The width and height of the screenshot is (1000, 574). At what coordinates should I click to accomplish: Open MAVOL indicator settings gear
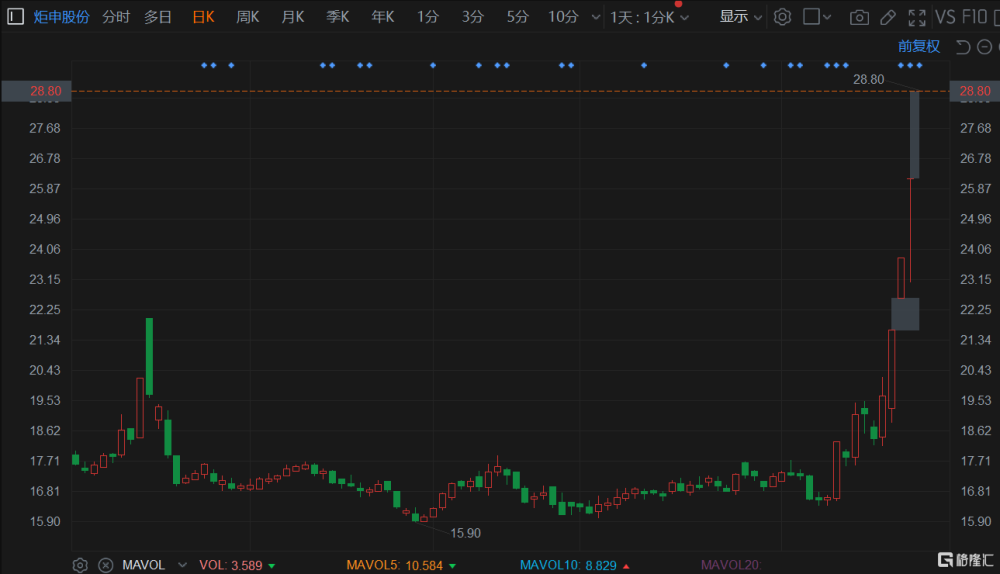coord(80,565)
